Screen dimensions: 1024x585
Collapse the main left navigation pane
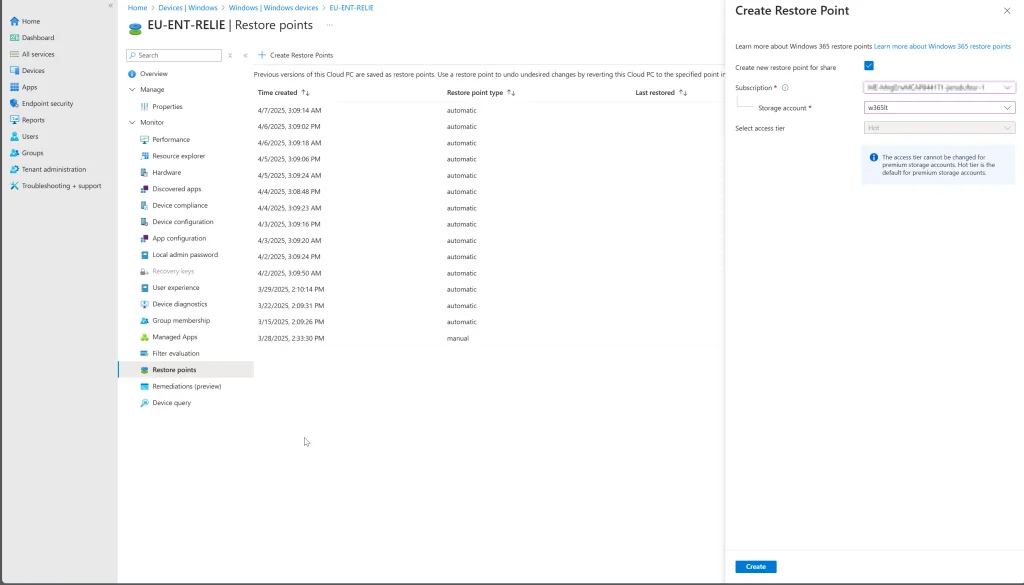point(110,5)
